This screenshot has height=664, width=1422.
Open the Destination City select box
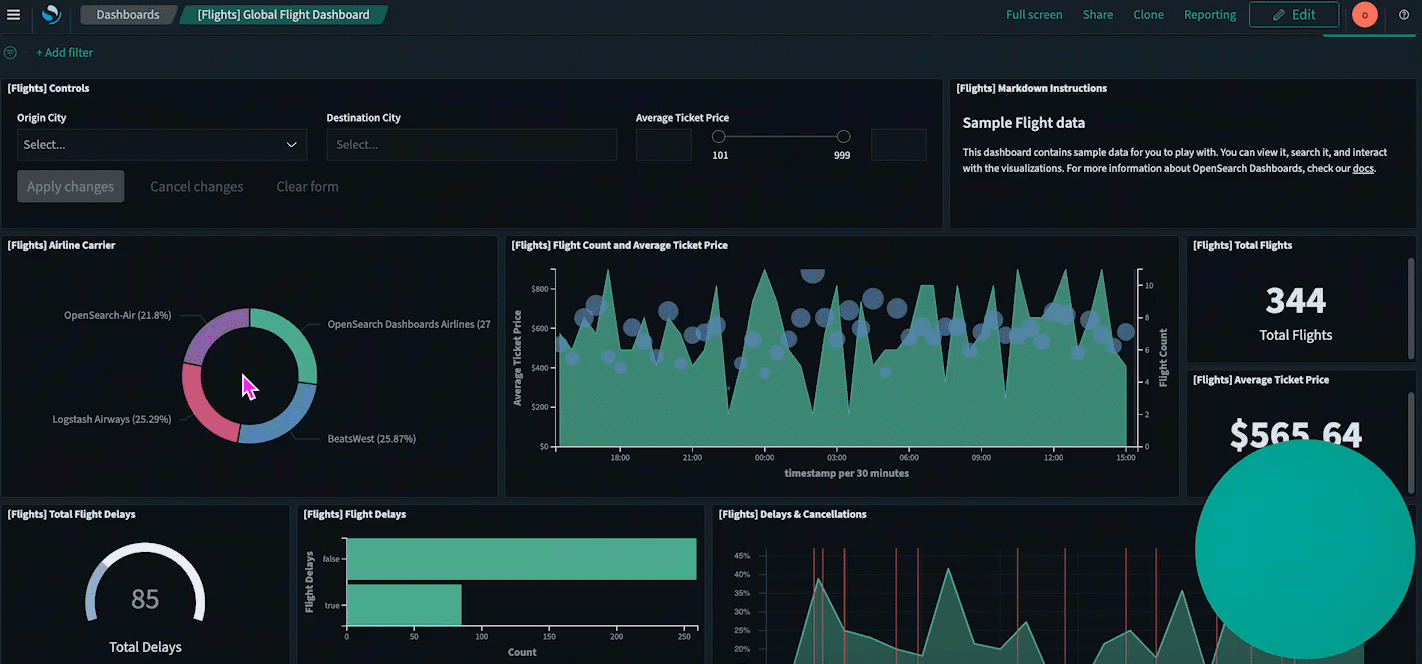coord(471,145)
